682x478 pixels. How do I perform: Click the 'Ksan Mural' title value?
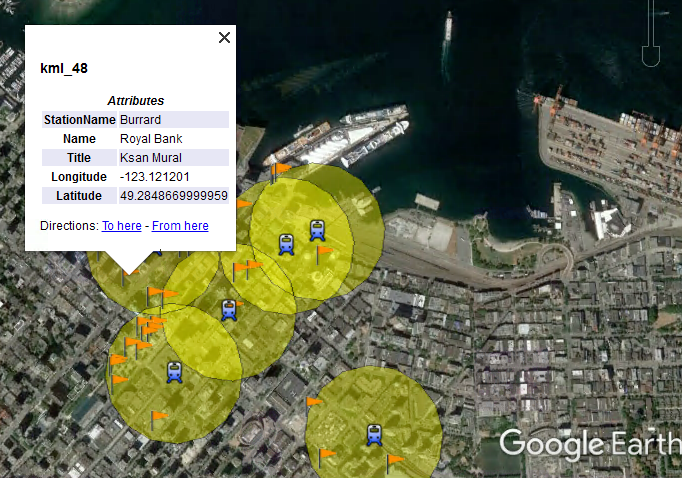click(151, 157)
